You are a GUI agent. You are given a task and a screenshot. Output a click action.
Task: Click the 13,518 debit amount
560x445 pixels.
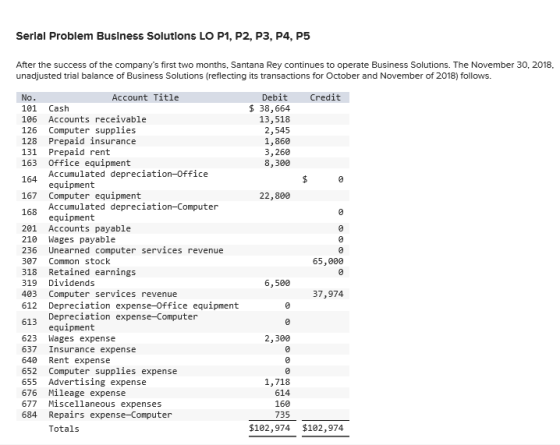point(275,119)
